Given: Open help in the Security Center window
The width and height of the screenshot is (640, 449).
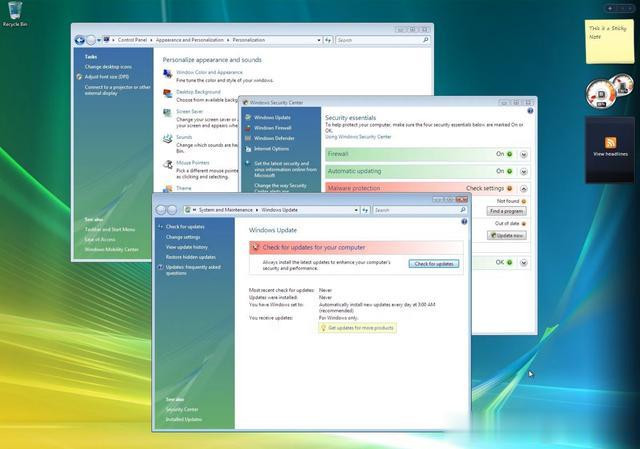Looking at the screenshot, I should point(530,111).
